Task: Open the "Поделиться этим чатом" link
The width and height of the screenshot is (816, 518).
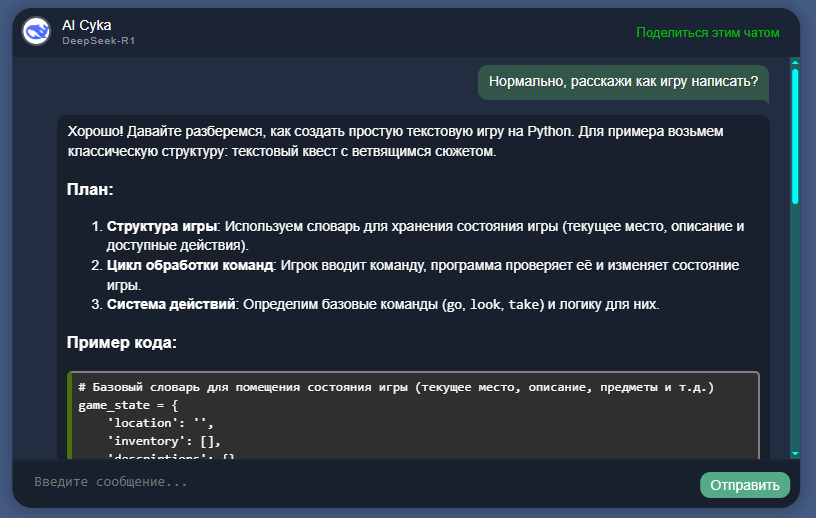Action: click(707, 33)
